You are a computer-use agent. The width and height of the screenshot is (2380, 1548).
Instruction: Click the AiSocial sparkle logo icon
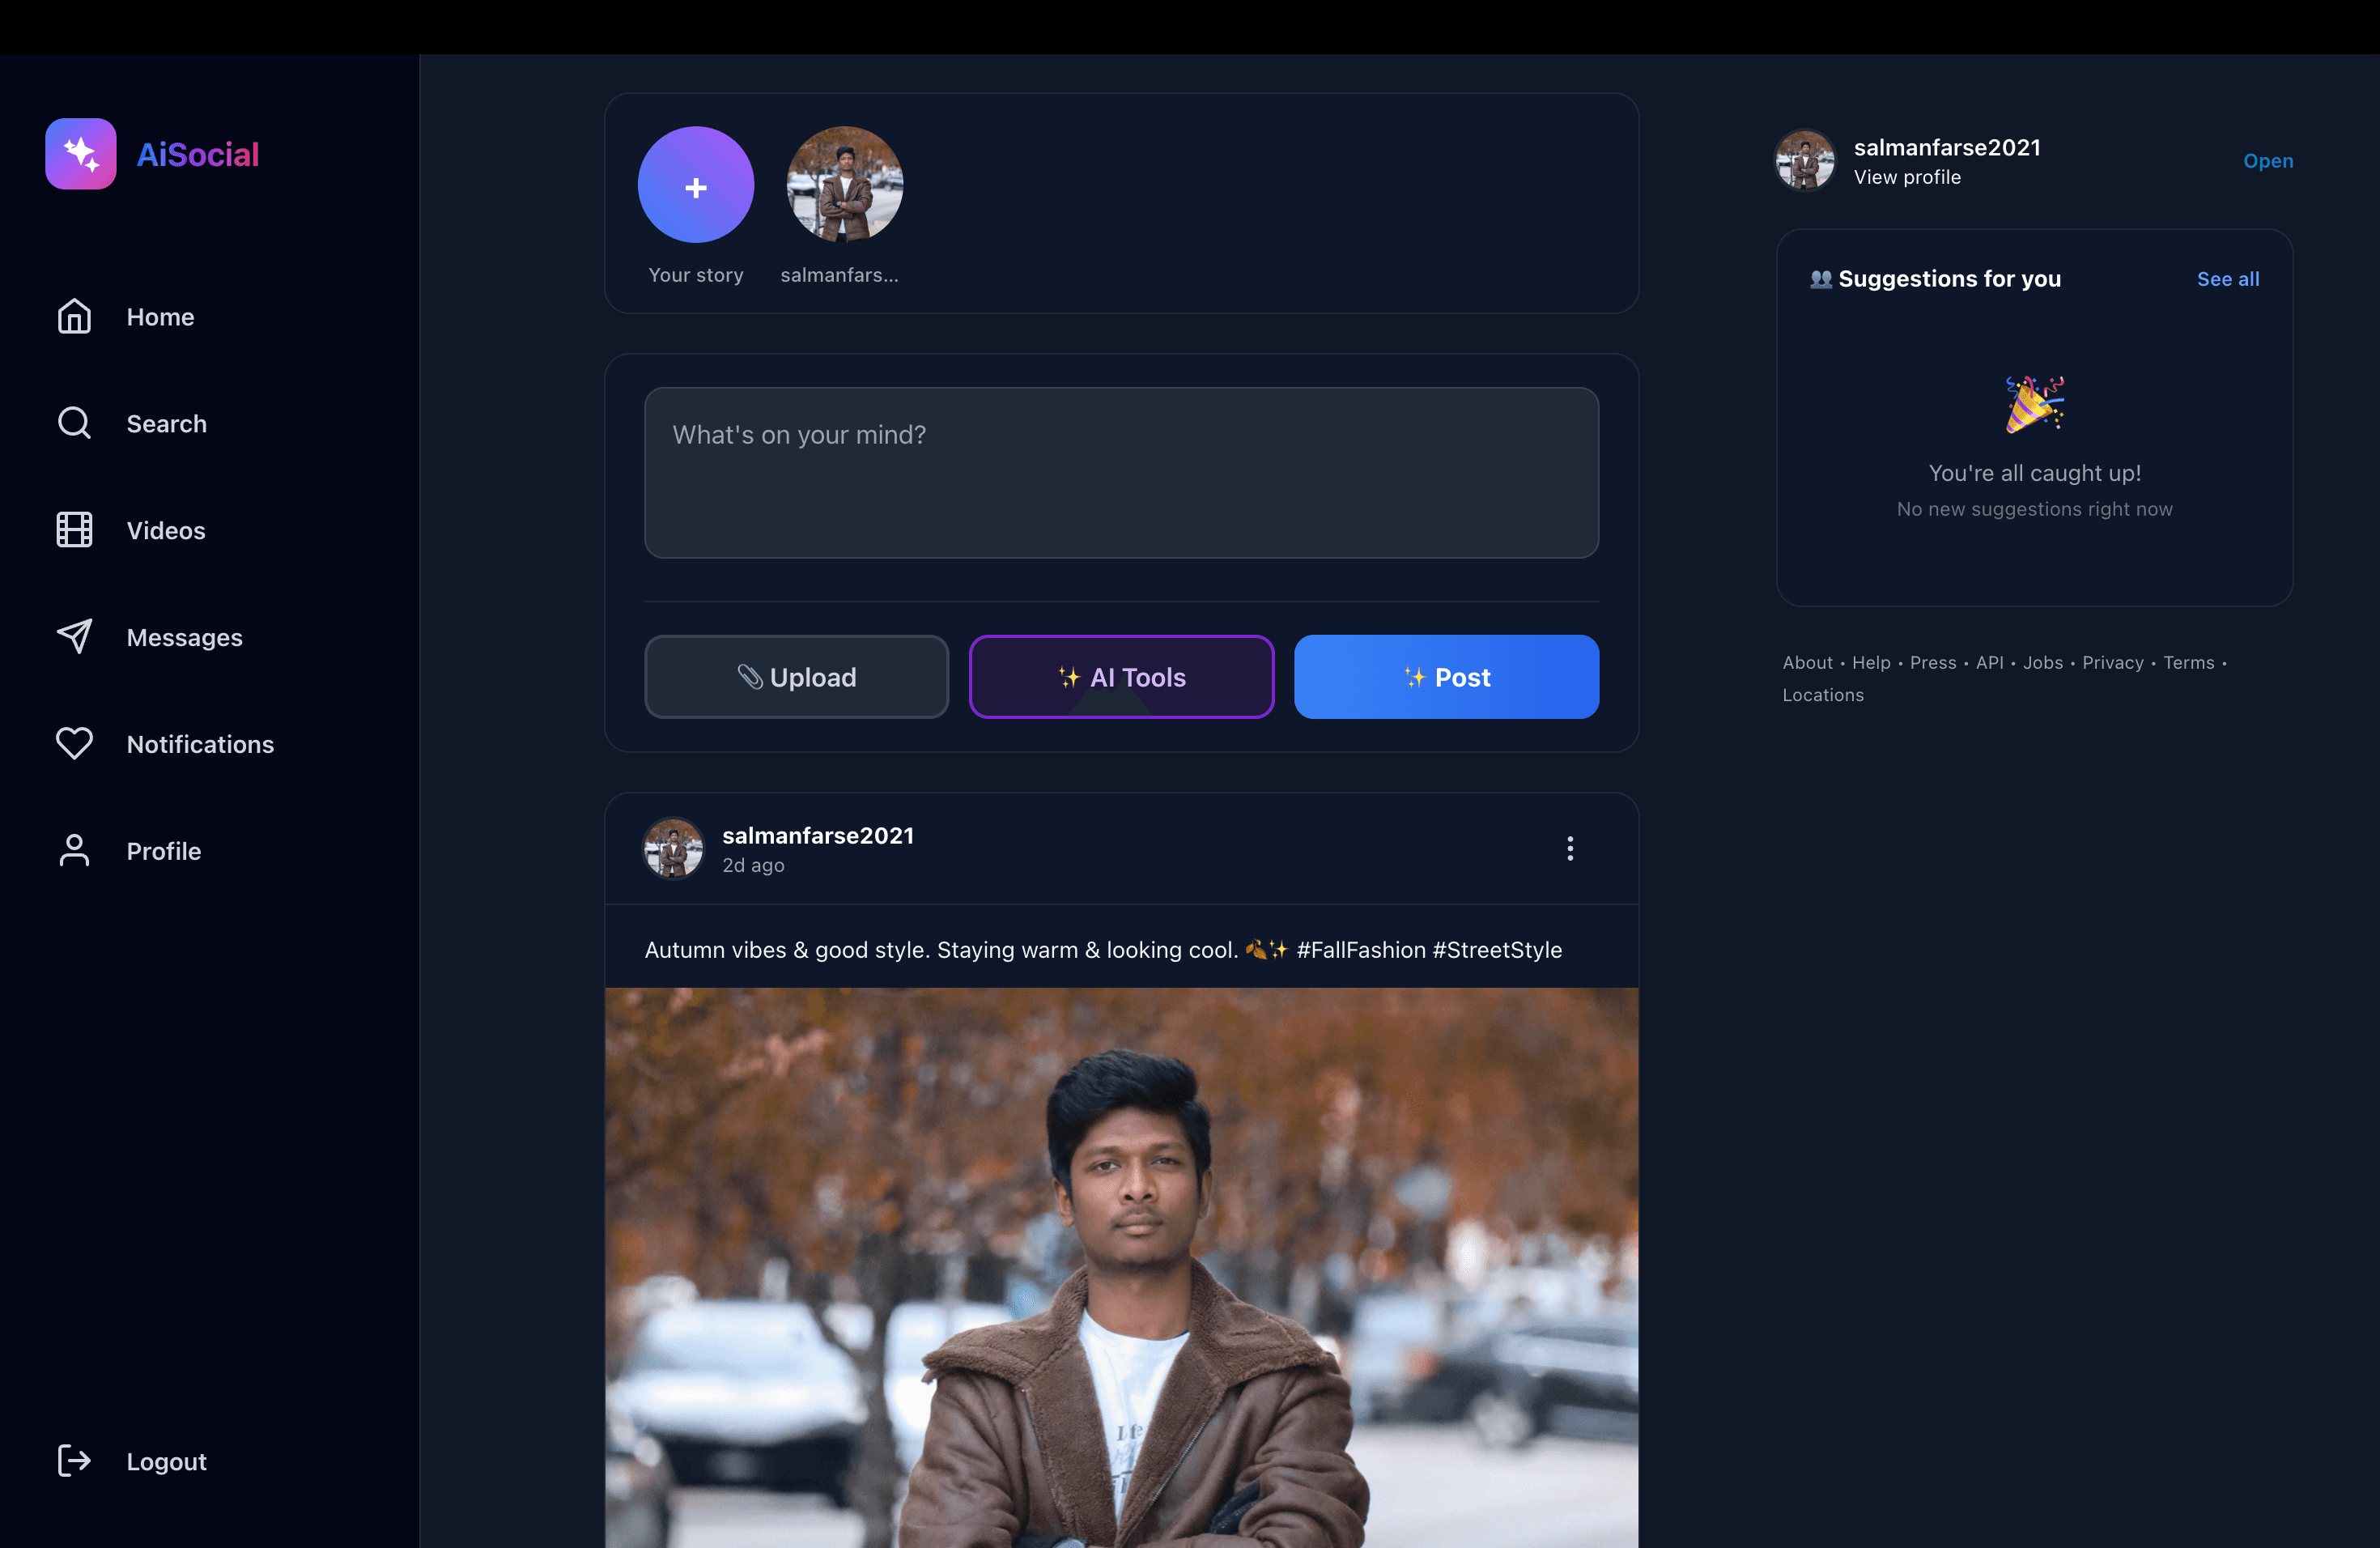point(80,154)
